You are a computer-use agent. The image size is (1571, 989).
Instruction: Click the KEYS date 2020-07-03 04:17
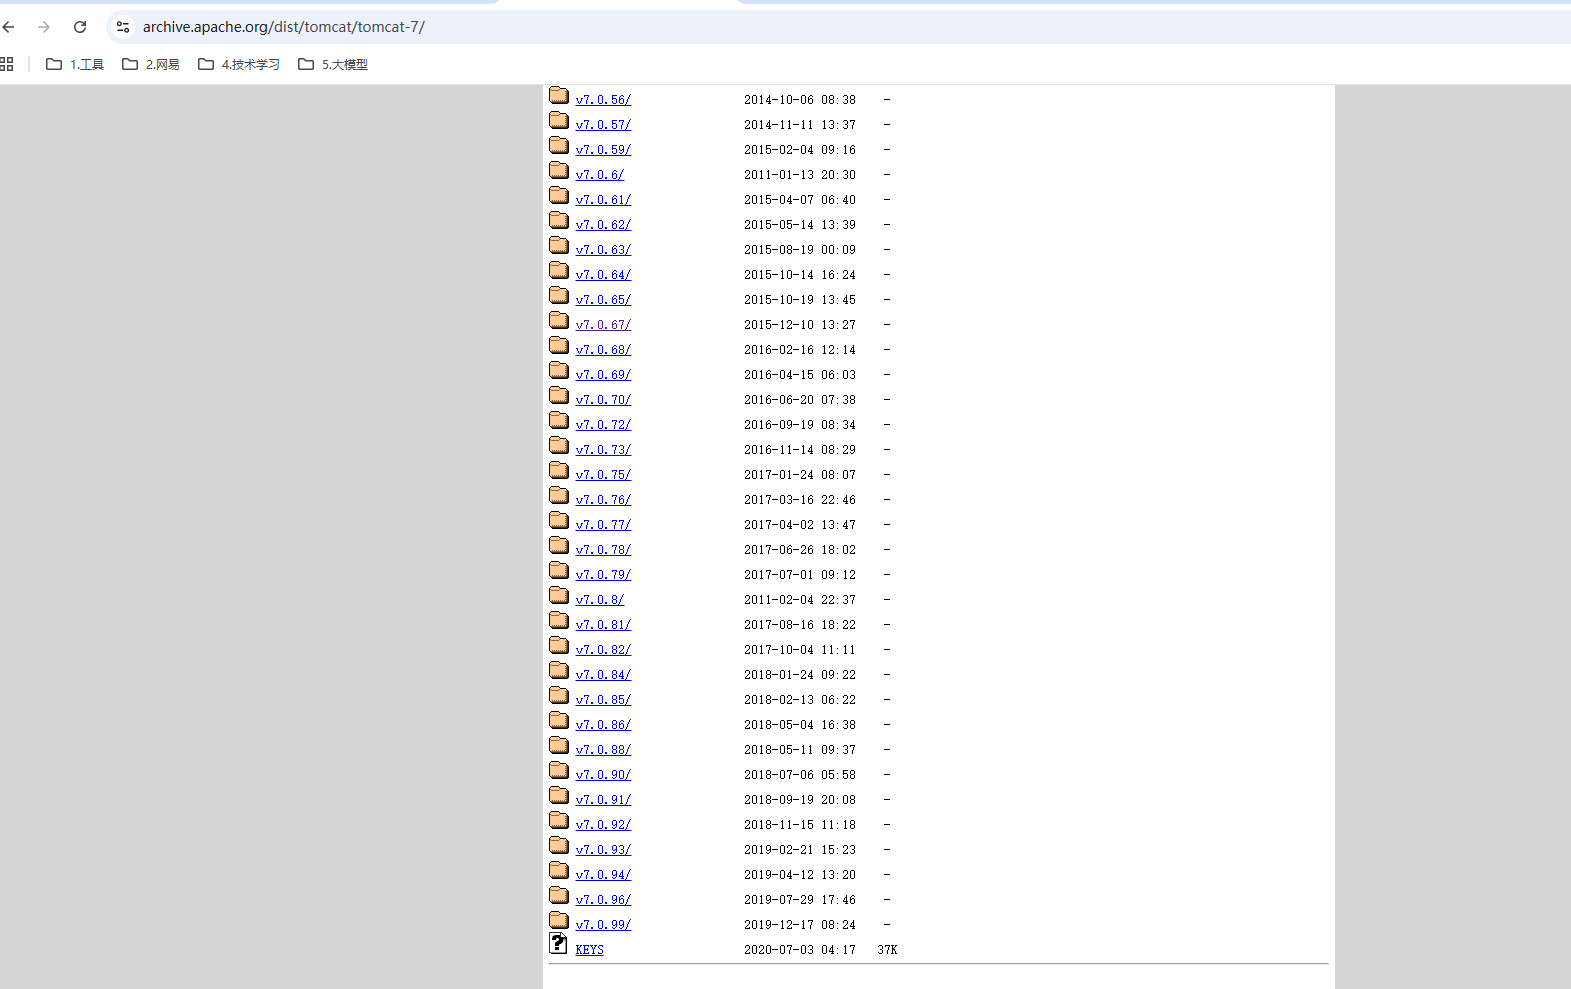(800, 950)
